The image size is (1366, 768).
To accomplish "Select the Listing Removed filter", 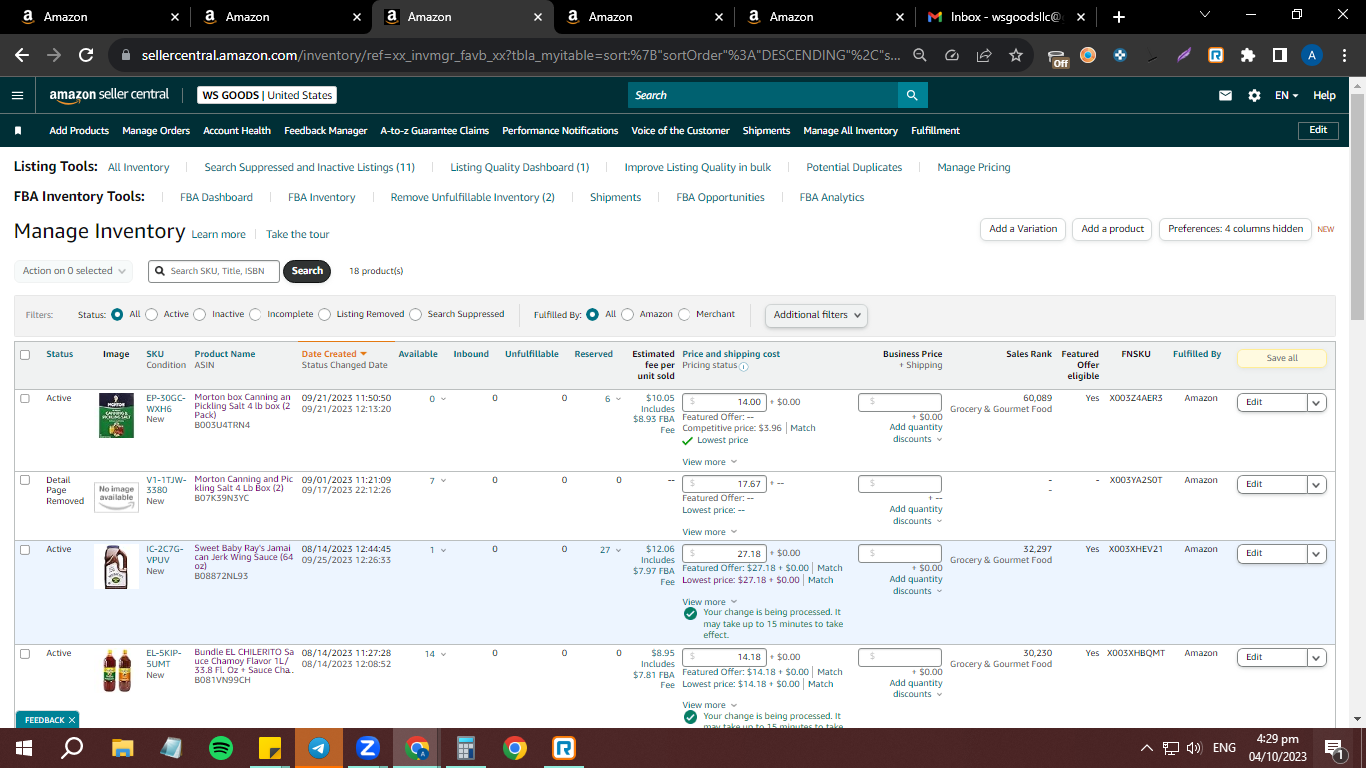I will tap(325, 314).
